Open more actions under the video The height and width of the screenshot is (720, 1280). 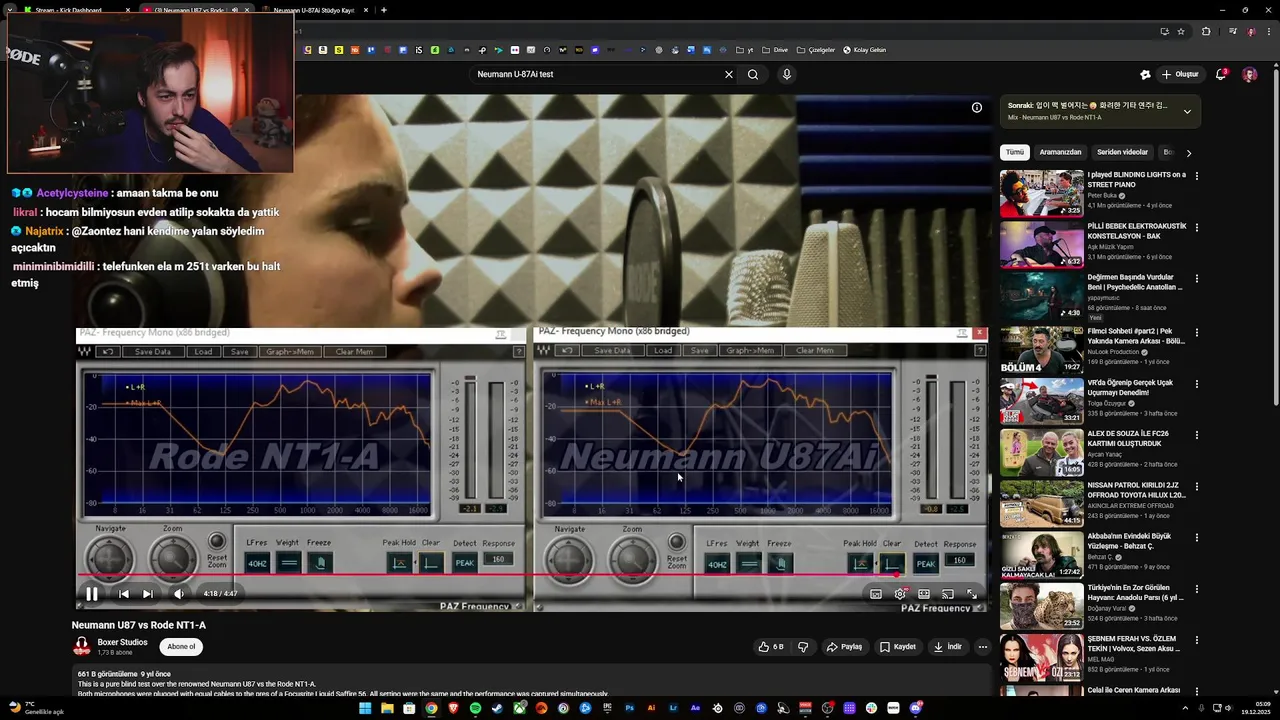[982, 647]
